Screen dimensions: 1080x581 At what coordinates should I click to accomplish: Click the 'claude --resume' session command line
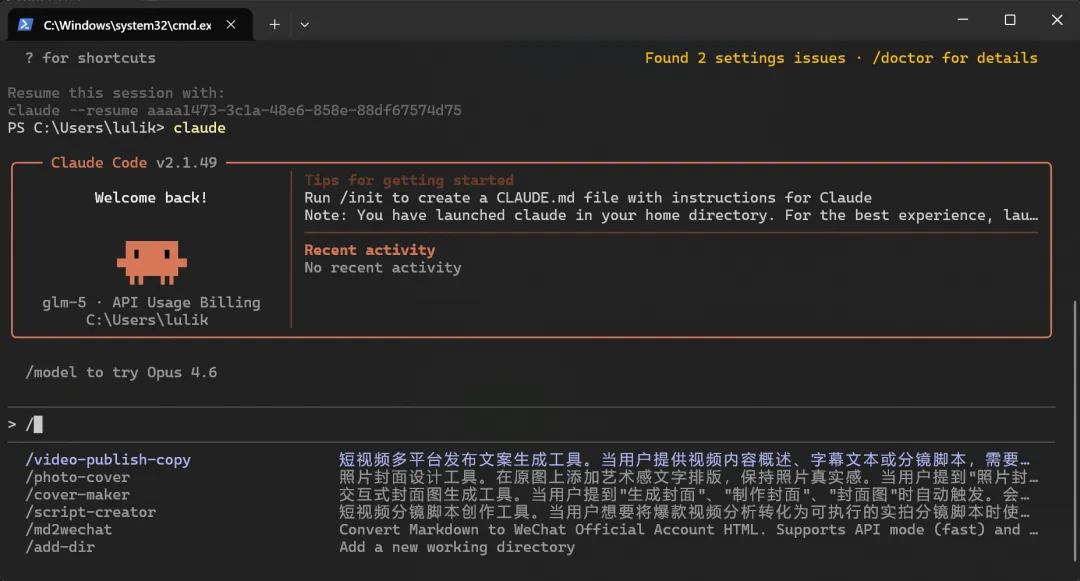[234, 110]
